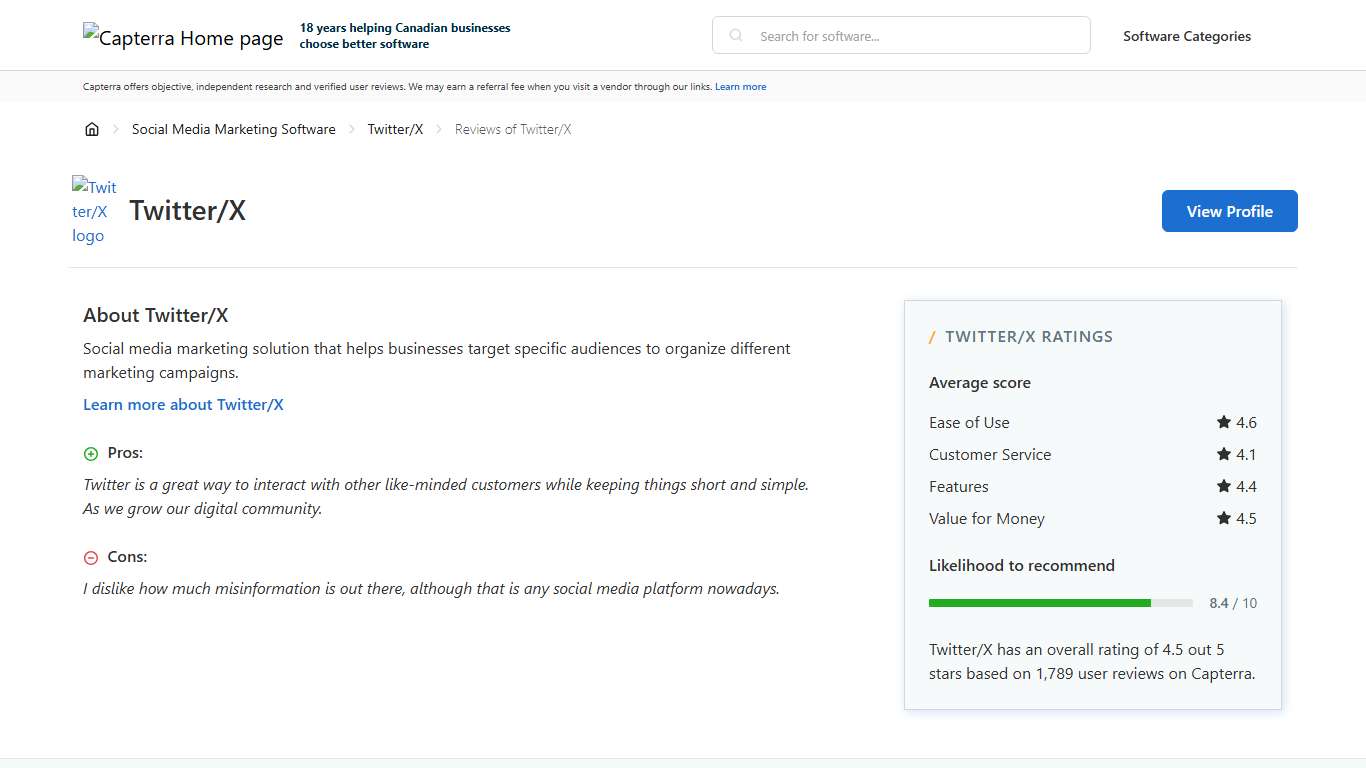Viewport: 1366px width, 768px height.
Task: Click inside the Search for software field
Action: [900, 35]
